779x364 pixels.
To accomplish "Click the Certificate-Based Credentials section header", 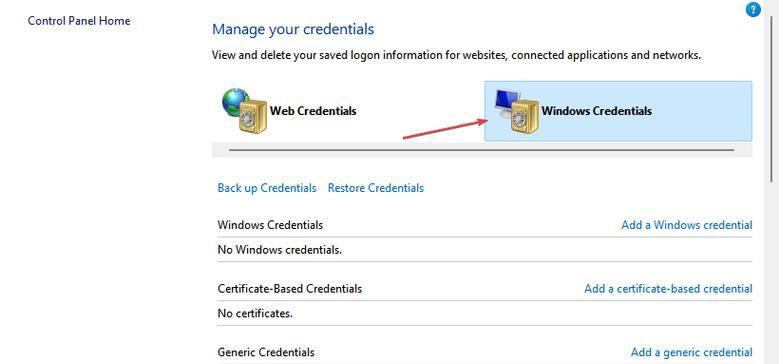I will (290, 289).
